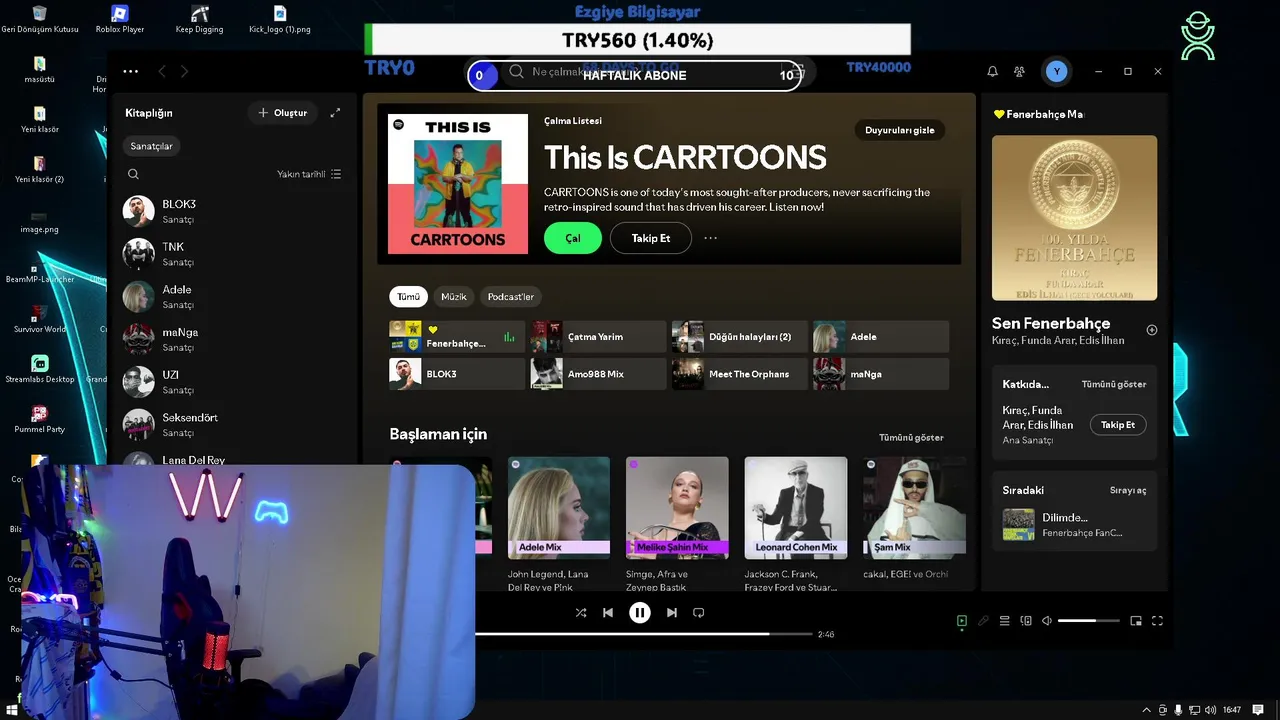
Task: Search in your library
Action: tap(133, 174)
